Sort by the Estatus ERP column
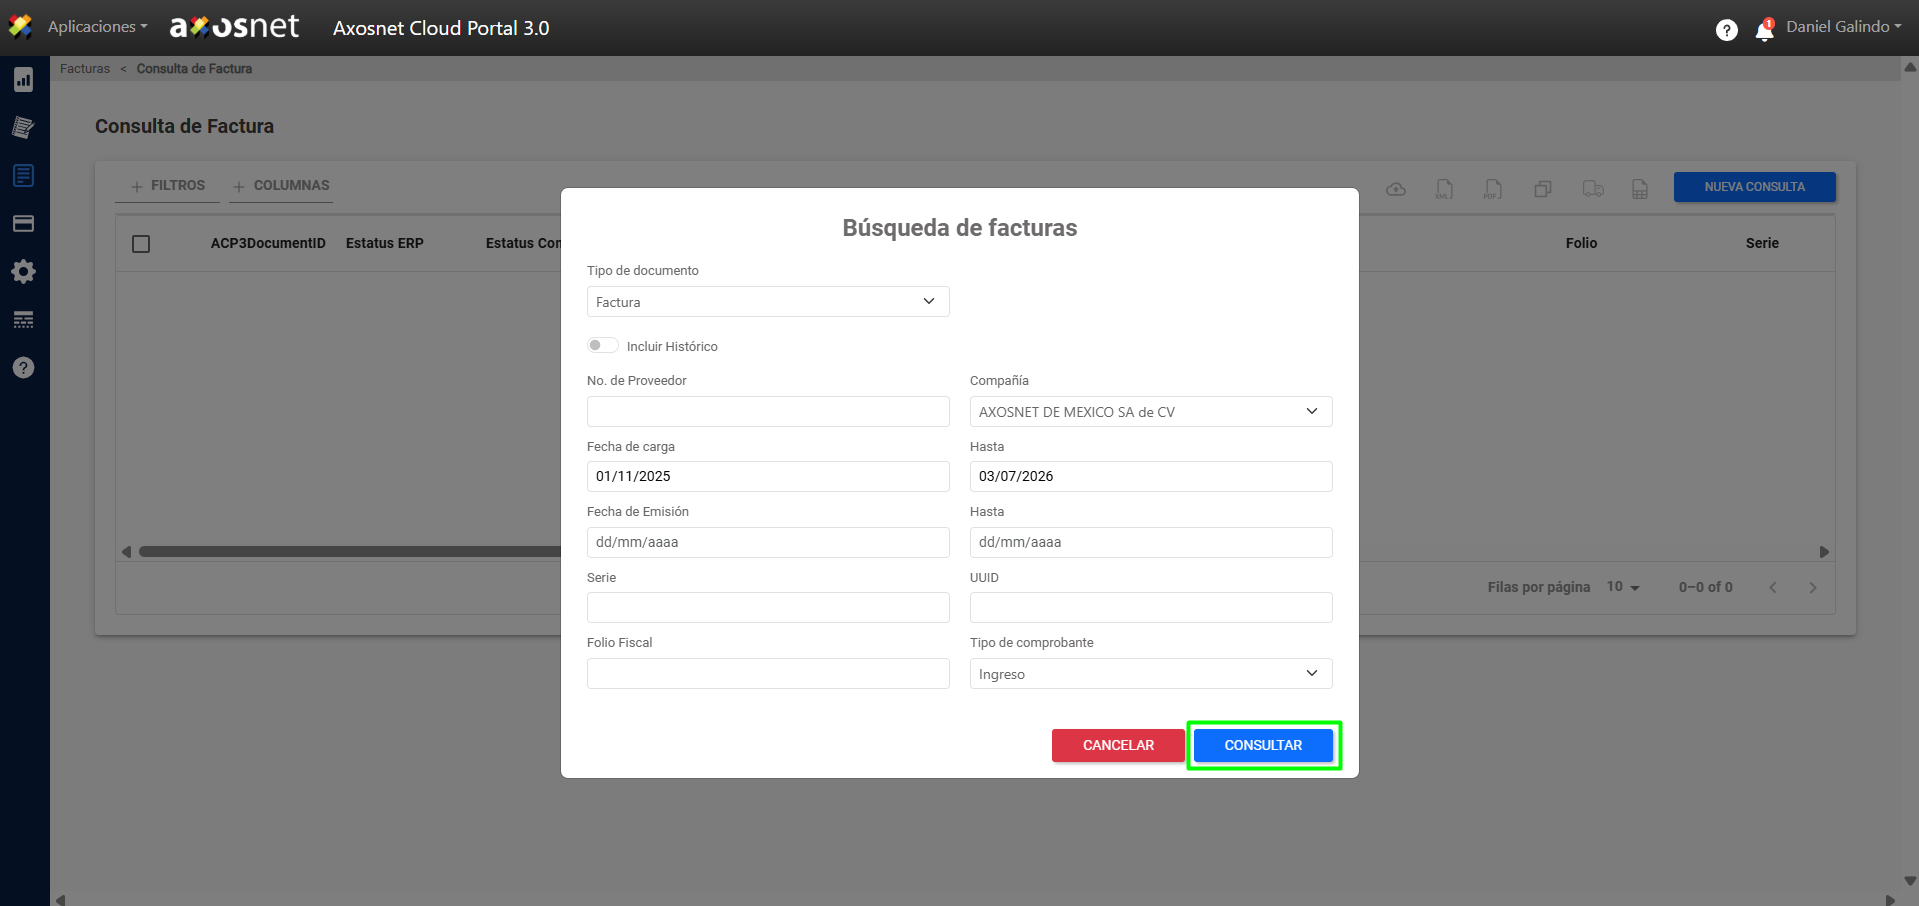1919x906 pixels. pyautogui.click(x=385, y=244)
